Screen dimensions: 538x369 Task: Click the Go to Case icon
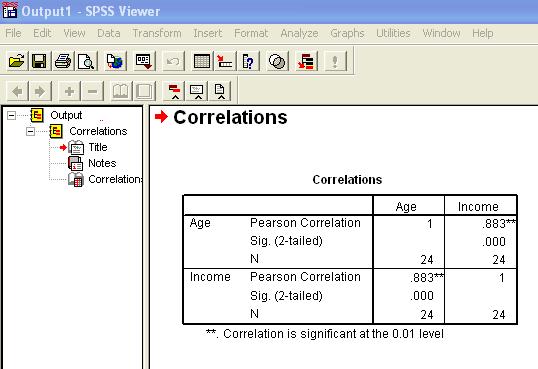tap(225, 61)
